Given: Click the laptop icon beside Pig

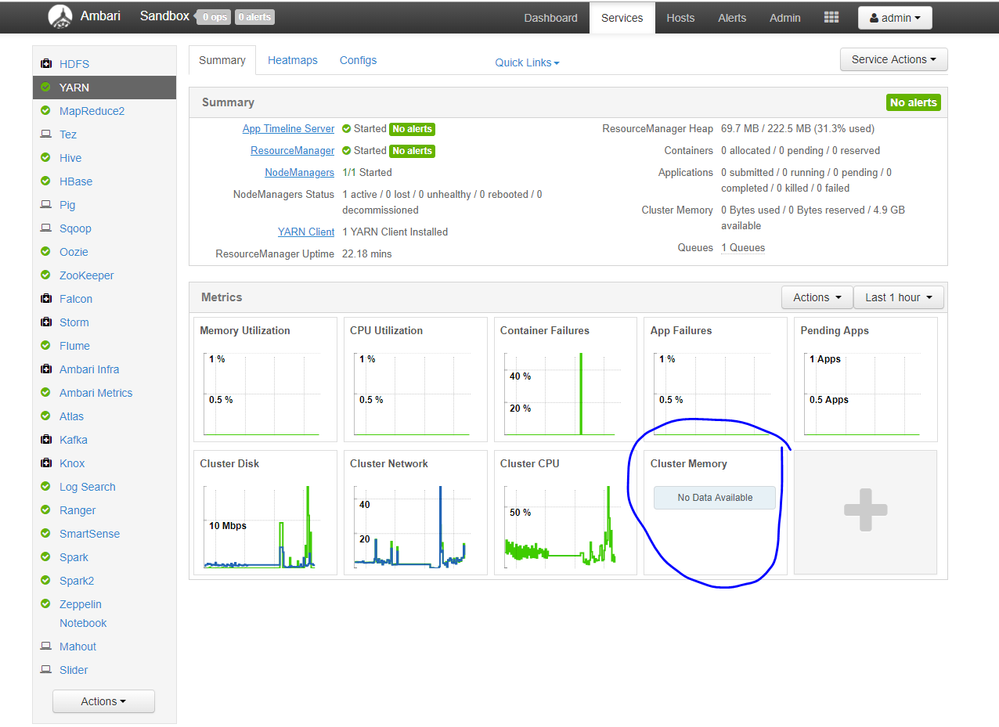Looking at the screenshot, I should pos(46,205).
